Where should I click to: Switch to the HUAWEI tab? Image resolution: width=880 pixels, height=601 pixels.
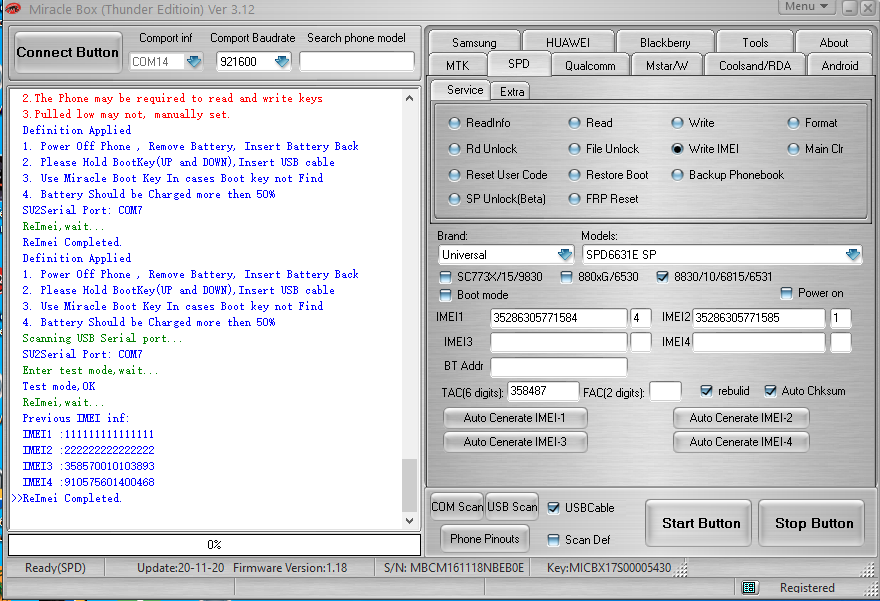pyautogui.click(x=568, y=43)
